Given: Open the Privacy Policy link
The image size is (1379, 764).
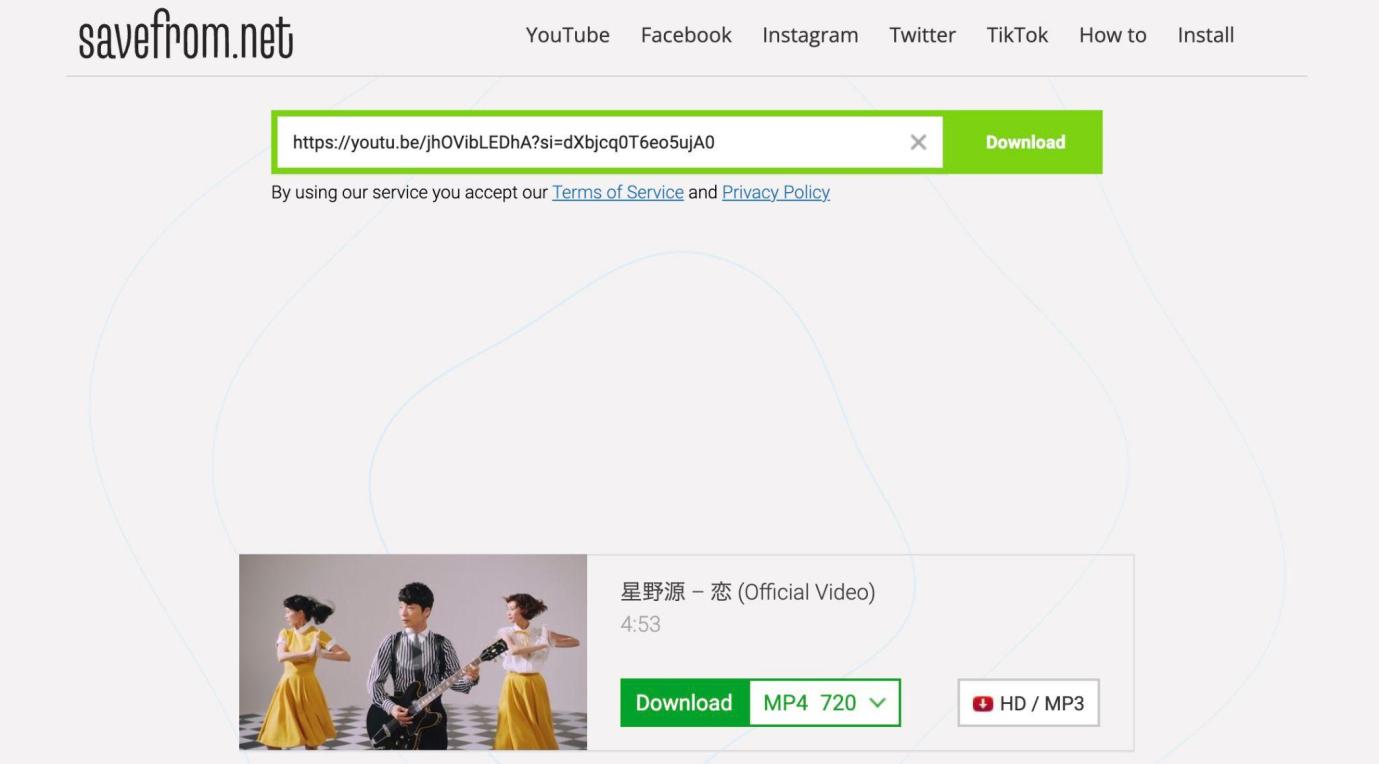Looking at the screenshot, I should click(x=776, y=192).
